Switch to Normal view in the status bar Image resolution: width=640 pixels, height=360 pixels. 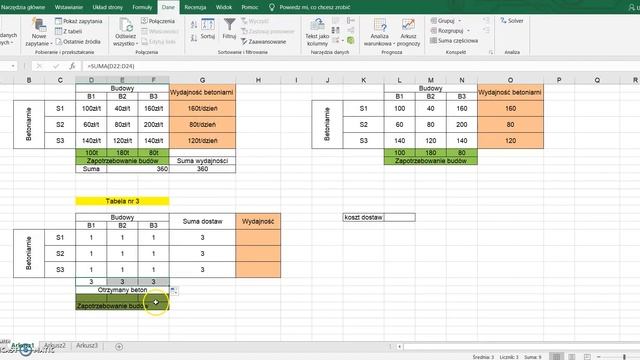(556, 357)
